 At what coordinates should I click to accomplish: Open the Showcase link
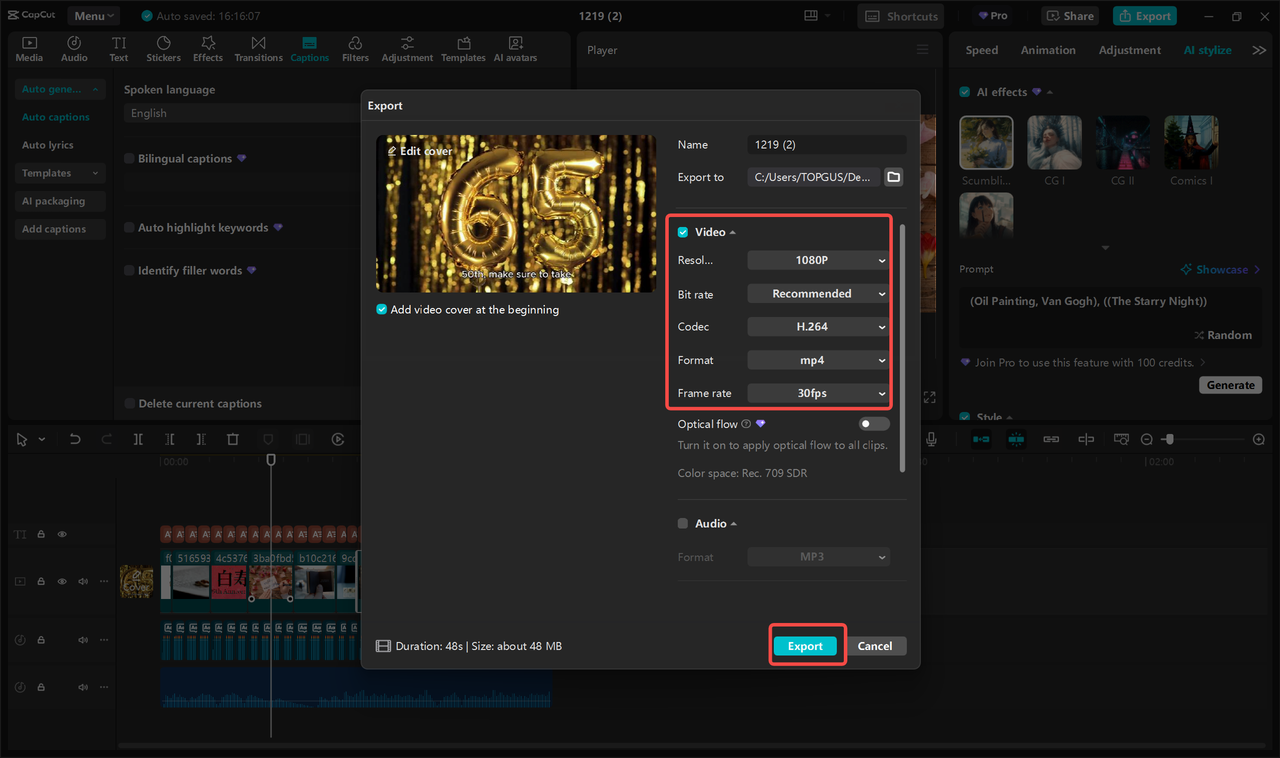pyautogui.click(x=1221, y=269)
